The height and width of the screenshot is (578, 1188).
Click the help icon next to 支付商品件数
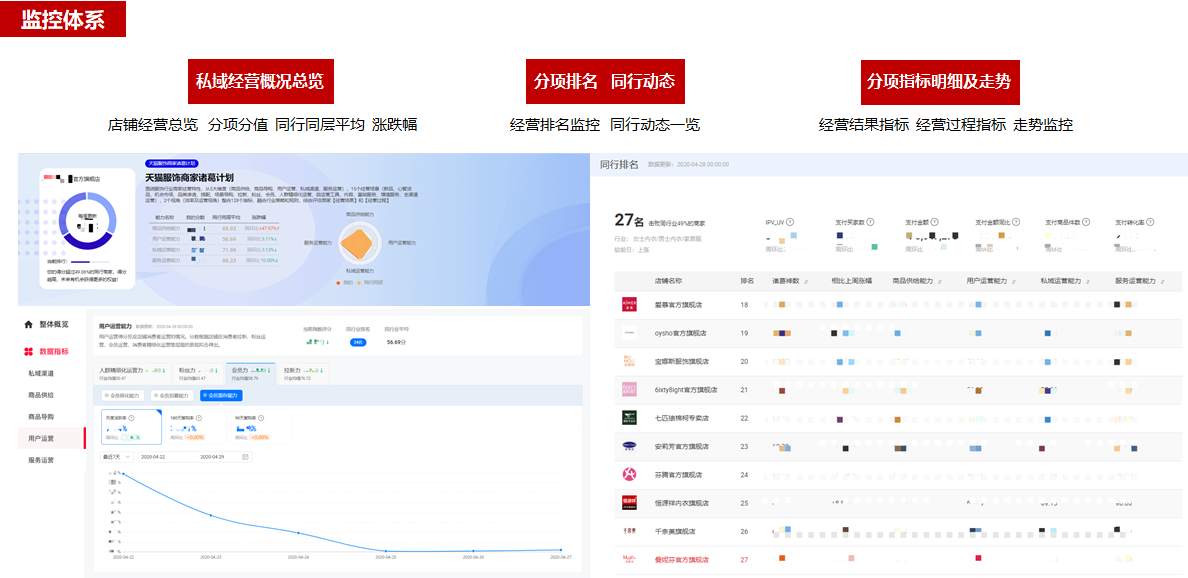[x=1087, y=222]
